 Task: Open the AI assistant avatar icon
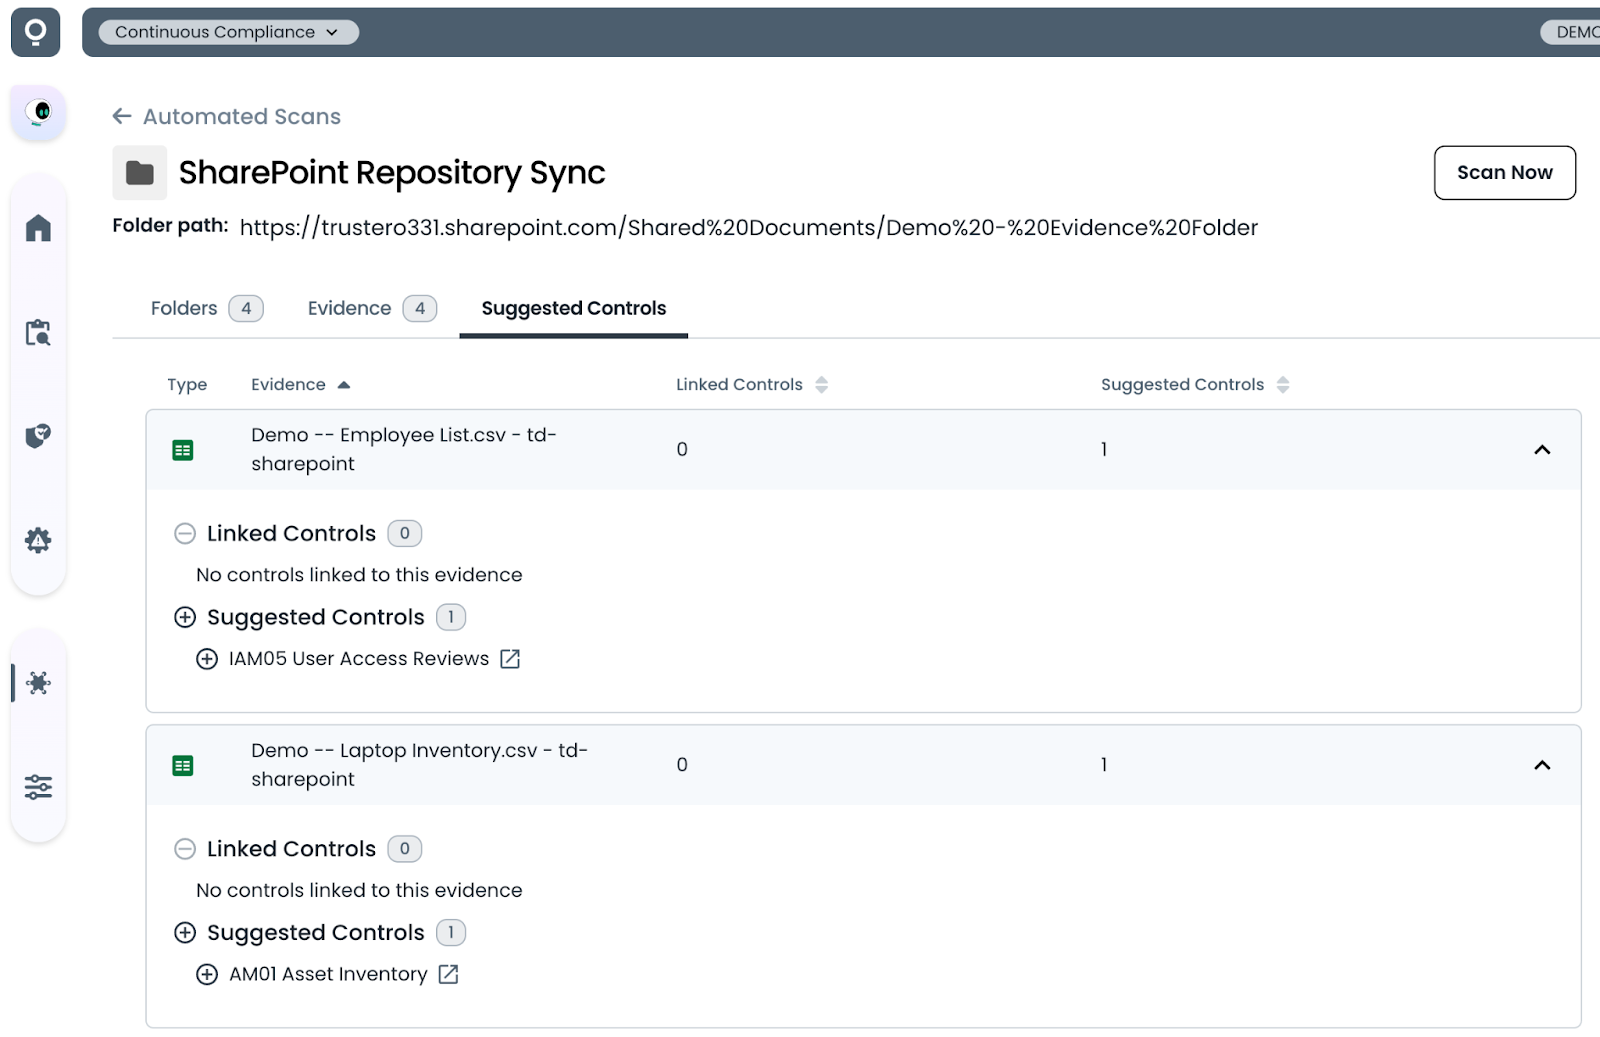[39, 111]
